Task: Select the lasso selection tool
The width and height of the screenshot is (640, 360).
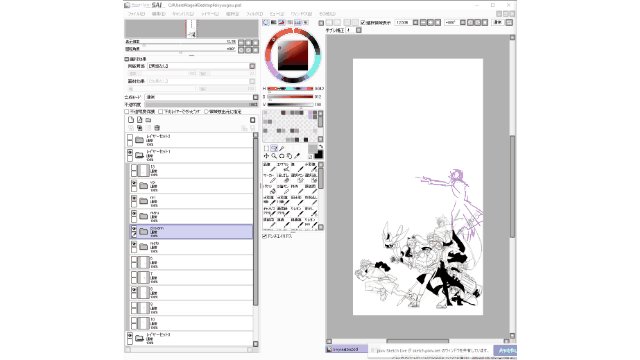Action: pos(274,149)
